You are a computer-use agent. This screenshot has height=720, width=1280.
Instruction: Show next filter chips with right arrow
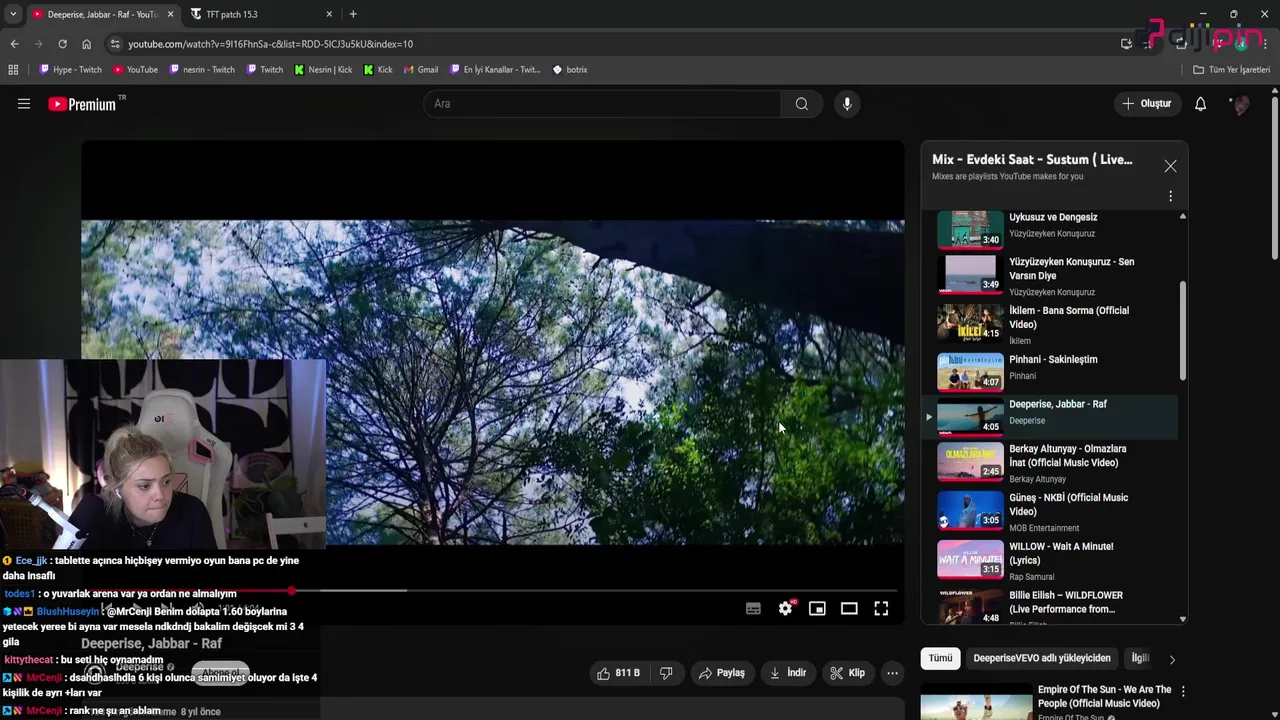(1172, 659)
